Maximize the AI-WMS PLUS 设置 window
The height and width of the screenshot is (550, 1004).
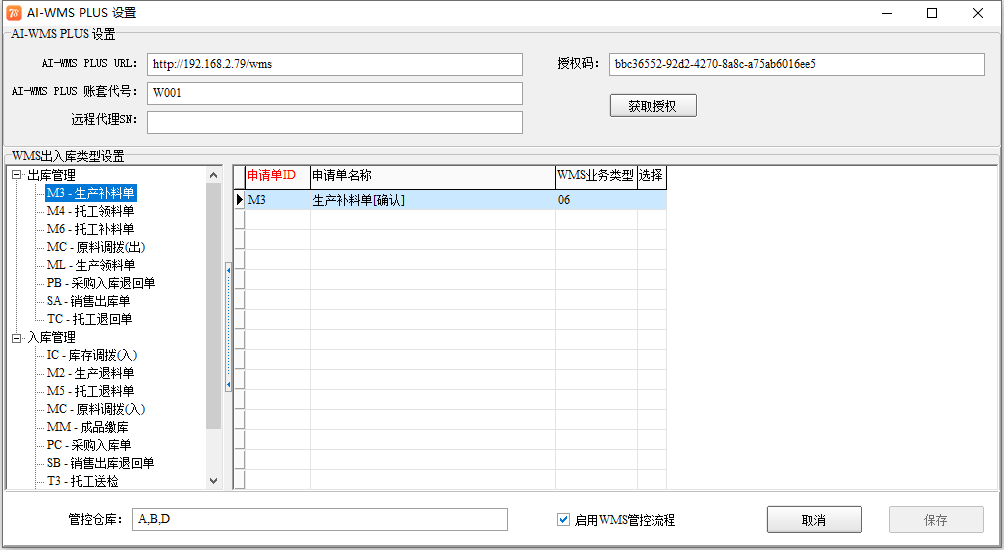932,13
